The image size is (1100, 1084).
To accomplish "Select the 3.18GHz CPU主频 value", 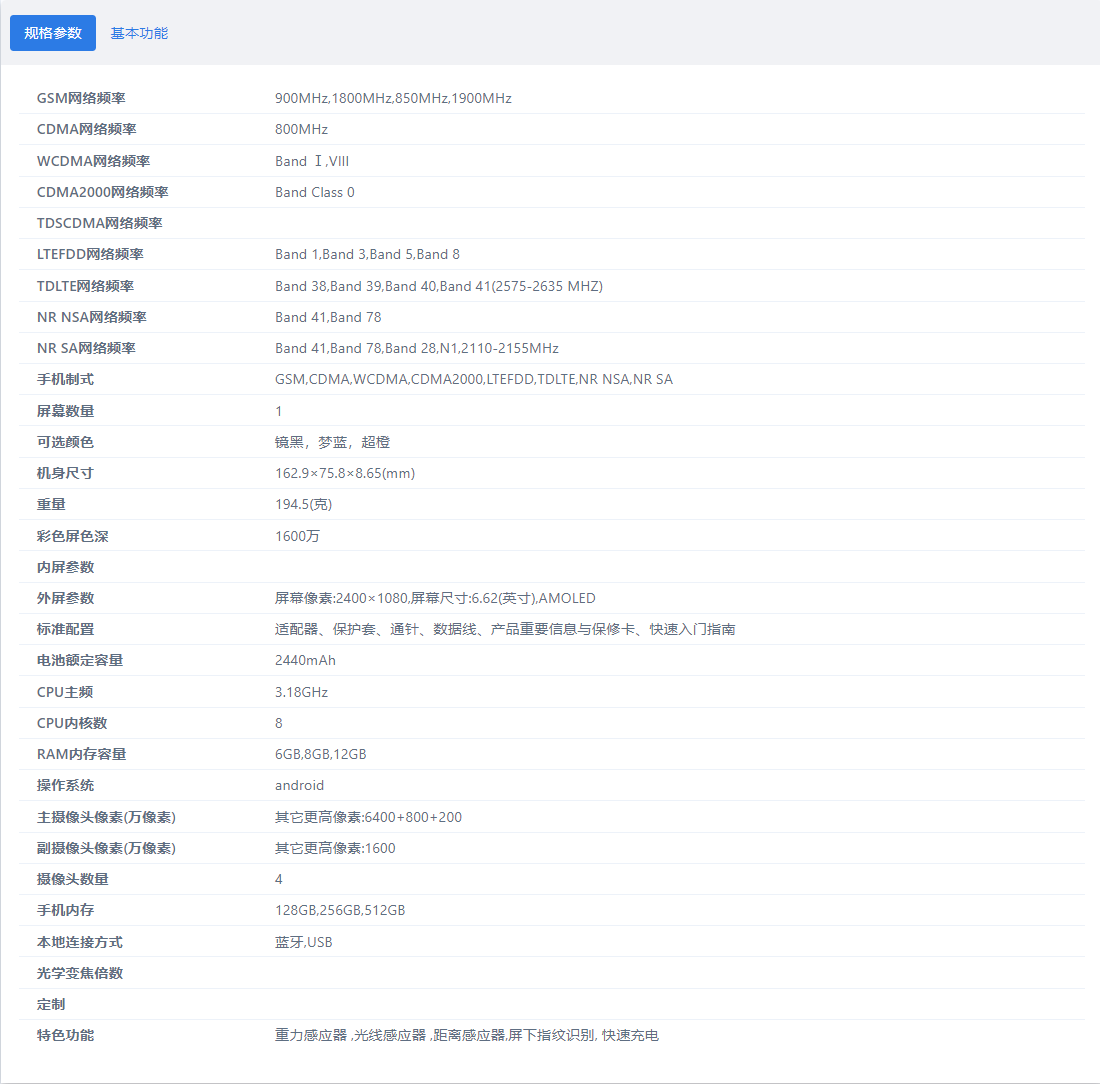I will pyautogui.click(x=301, y=692).
